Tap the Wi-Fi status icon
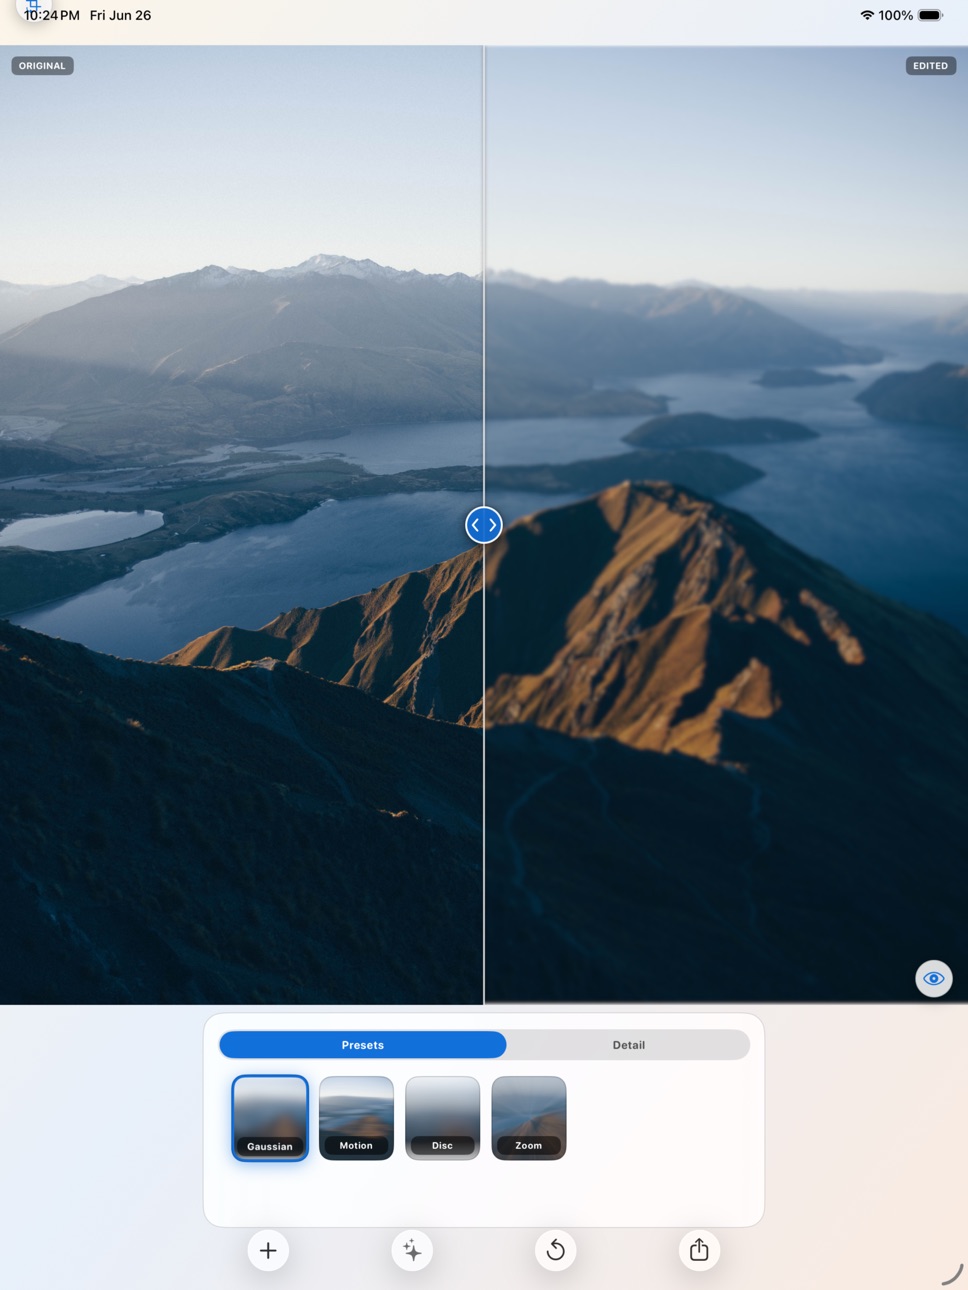Image resolution: width=968 pixels, height=1290 pixels. tap(867, 15)
